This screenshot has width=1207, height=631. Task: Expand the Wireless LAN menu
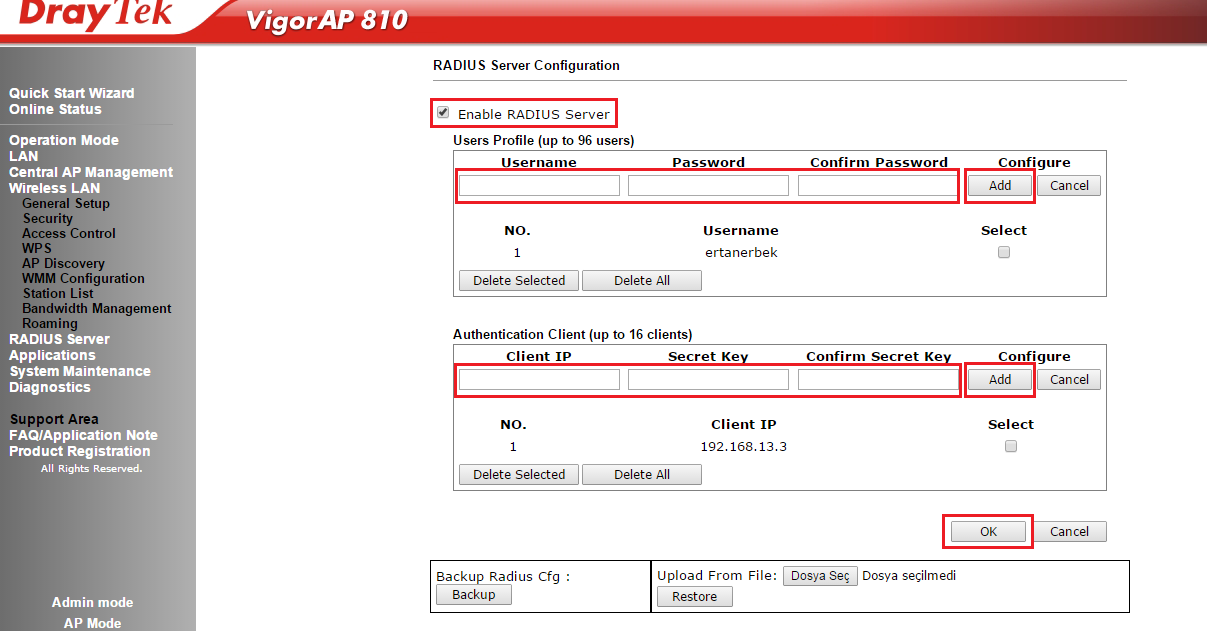(x=54, y=188)
